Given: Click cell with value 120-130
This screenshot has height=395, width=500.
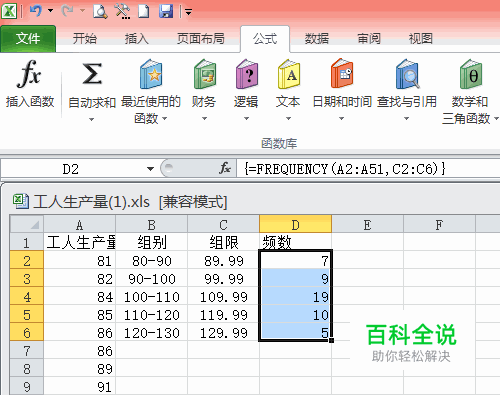Looking at the screenshot, I should (x=152, y=332).
